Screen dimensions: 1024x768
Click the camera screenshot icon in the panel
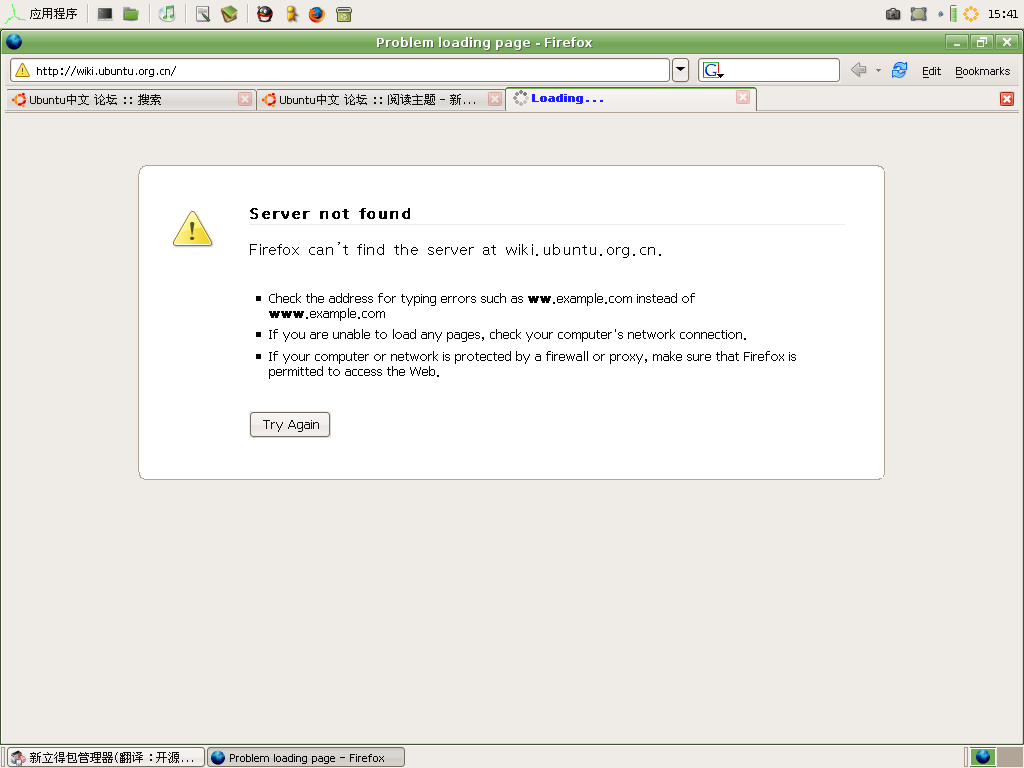[893, 14]
